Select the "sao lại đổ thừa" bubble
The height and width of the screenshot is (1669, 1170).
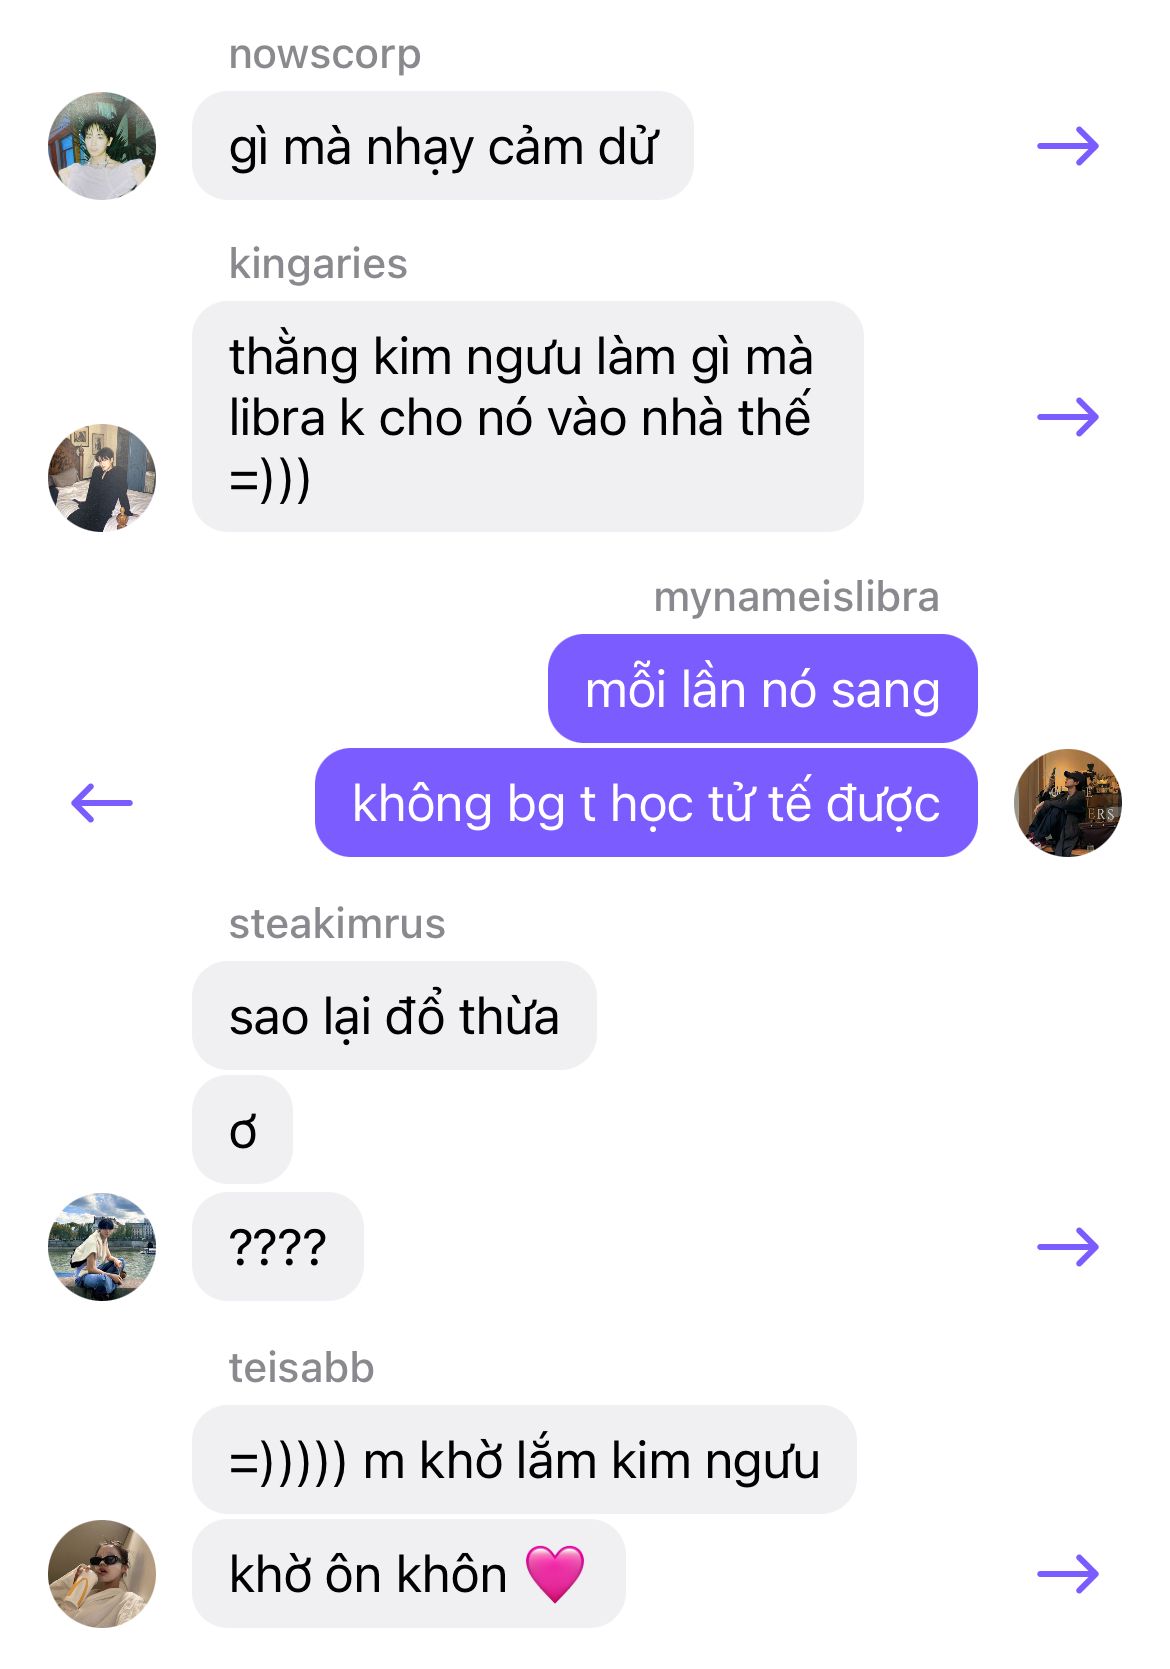point(394,1016)
